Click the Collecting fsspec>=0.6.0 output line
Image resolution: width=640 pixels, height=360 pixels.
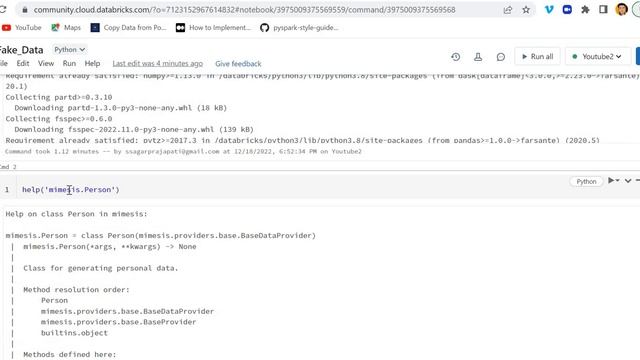[x=59, y=119]
